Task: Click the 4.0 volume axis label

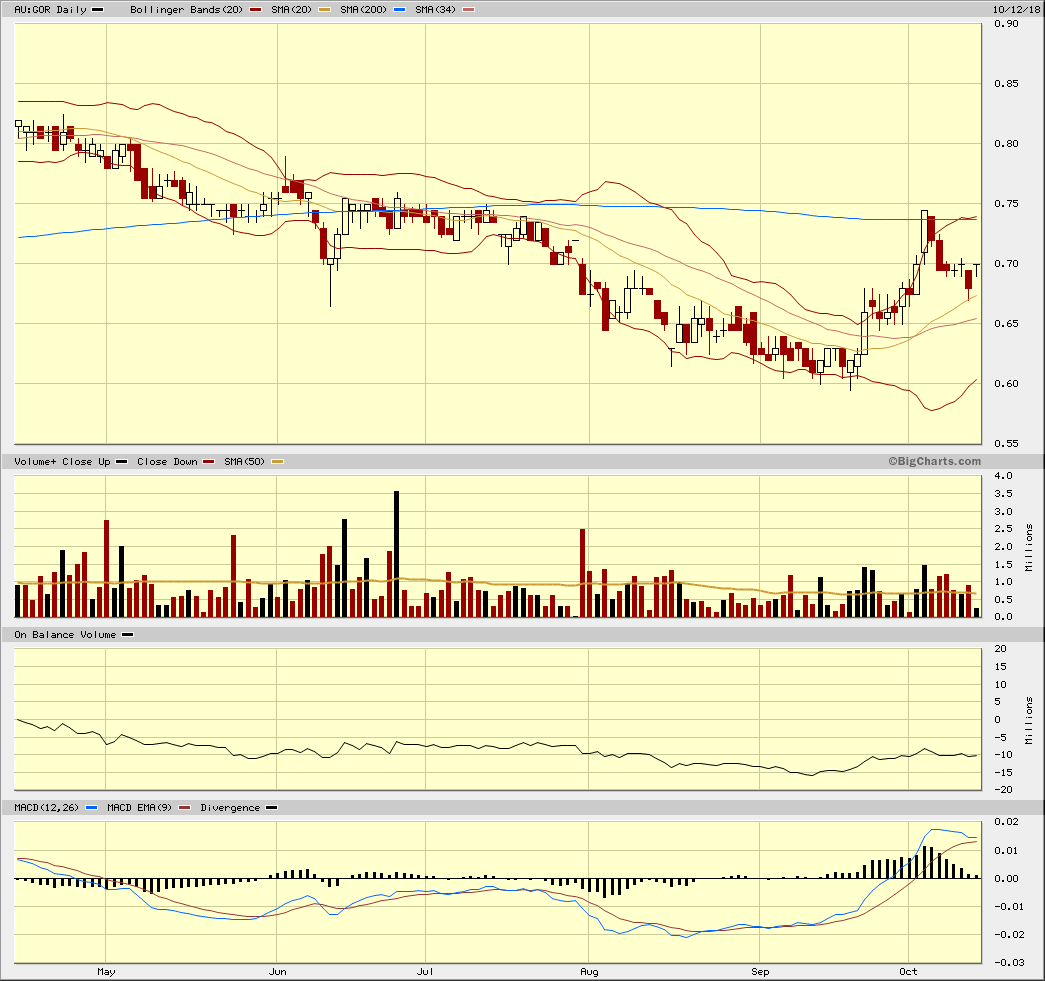Action: (1003, 475)
